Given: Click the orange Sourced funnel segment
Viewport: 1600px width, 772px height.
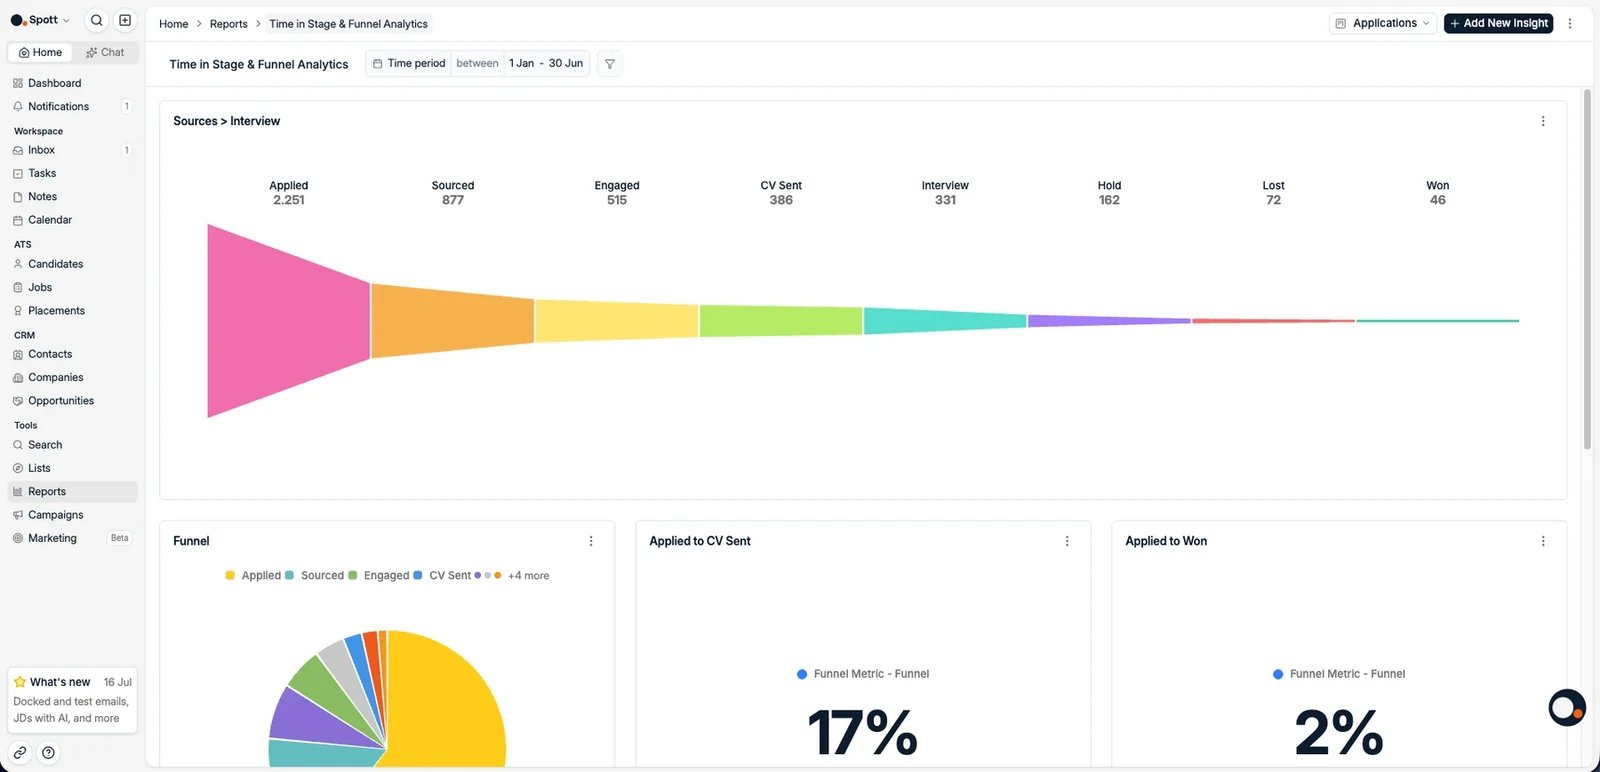Looking at the screenshot, I should tap(452, 320).
